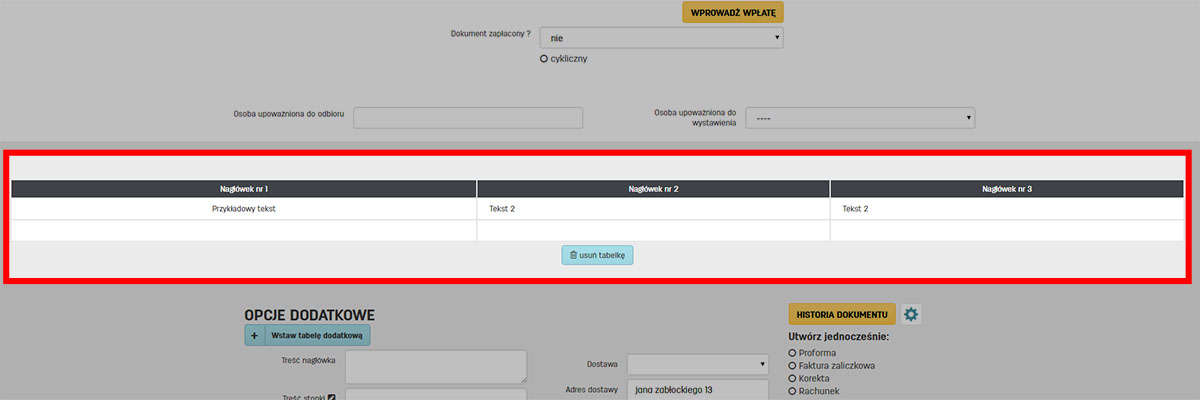This screenshot has height=400, width=1200.
Task: Choose the Proforma radio button
Action: [792, 353]
